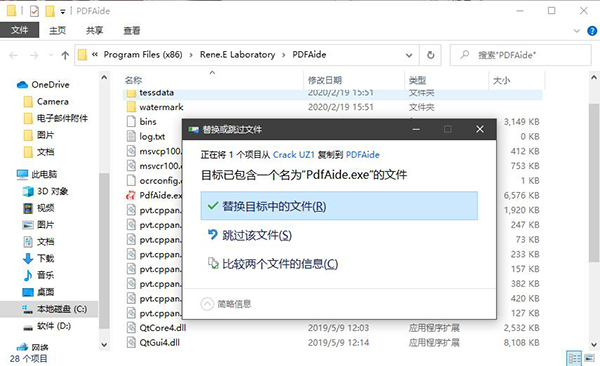
Task: Choose compare info for both files option
Action: coord(272,263)
